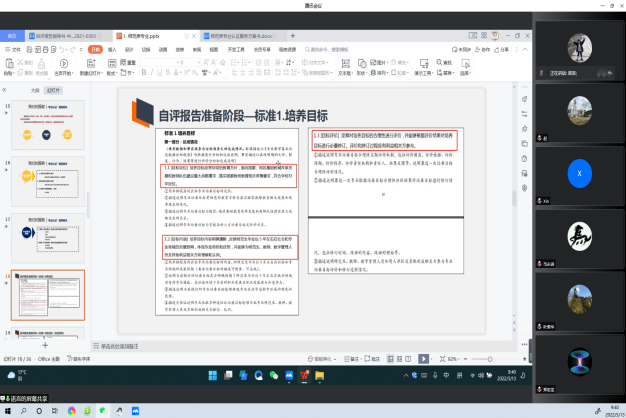Click the Paste icon in the ribbon
Image resolution: width=626 pixels, height=418 pixels.
[8, 63]
